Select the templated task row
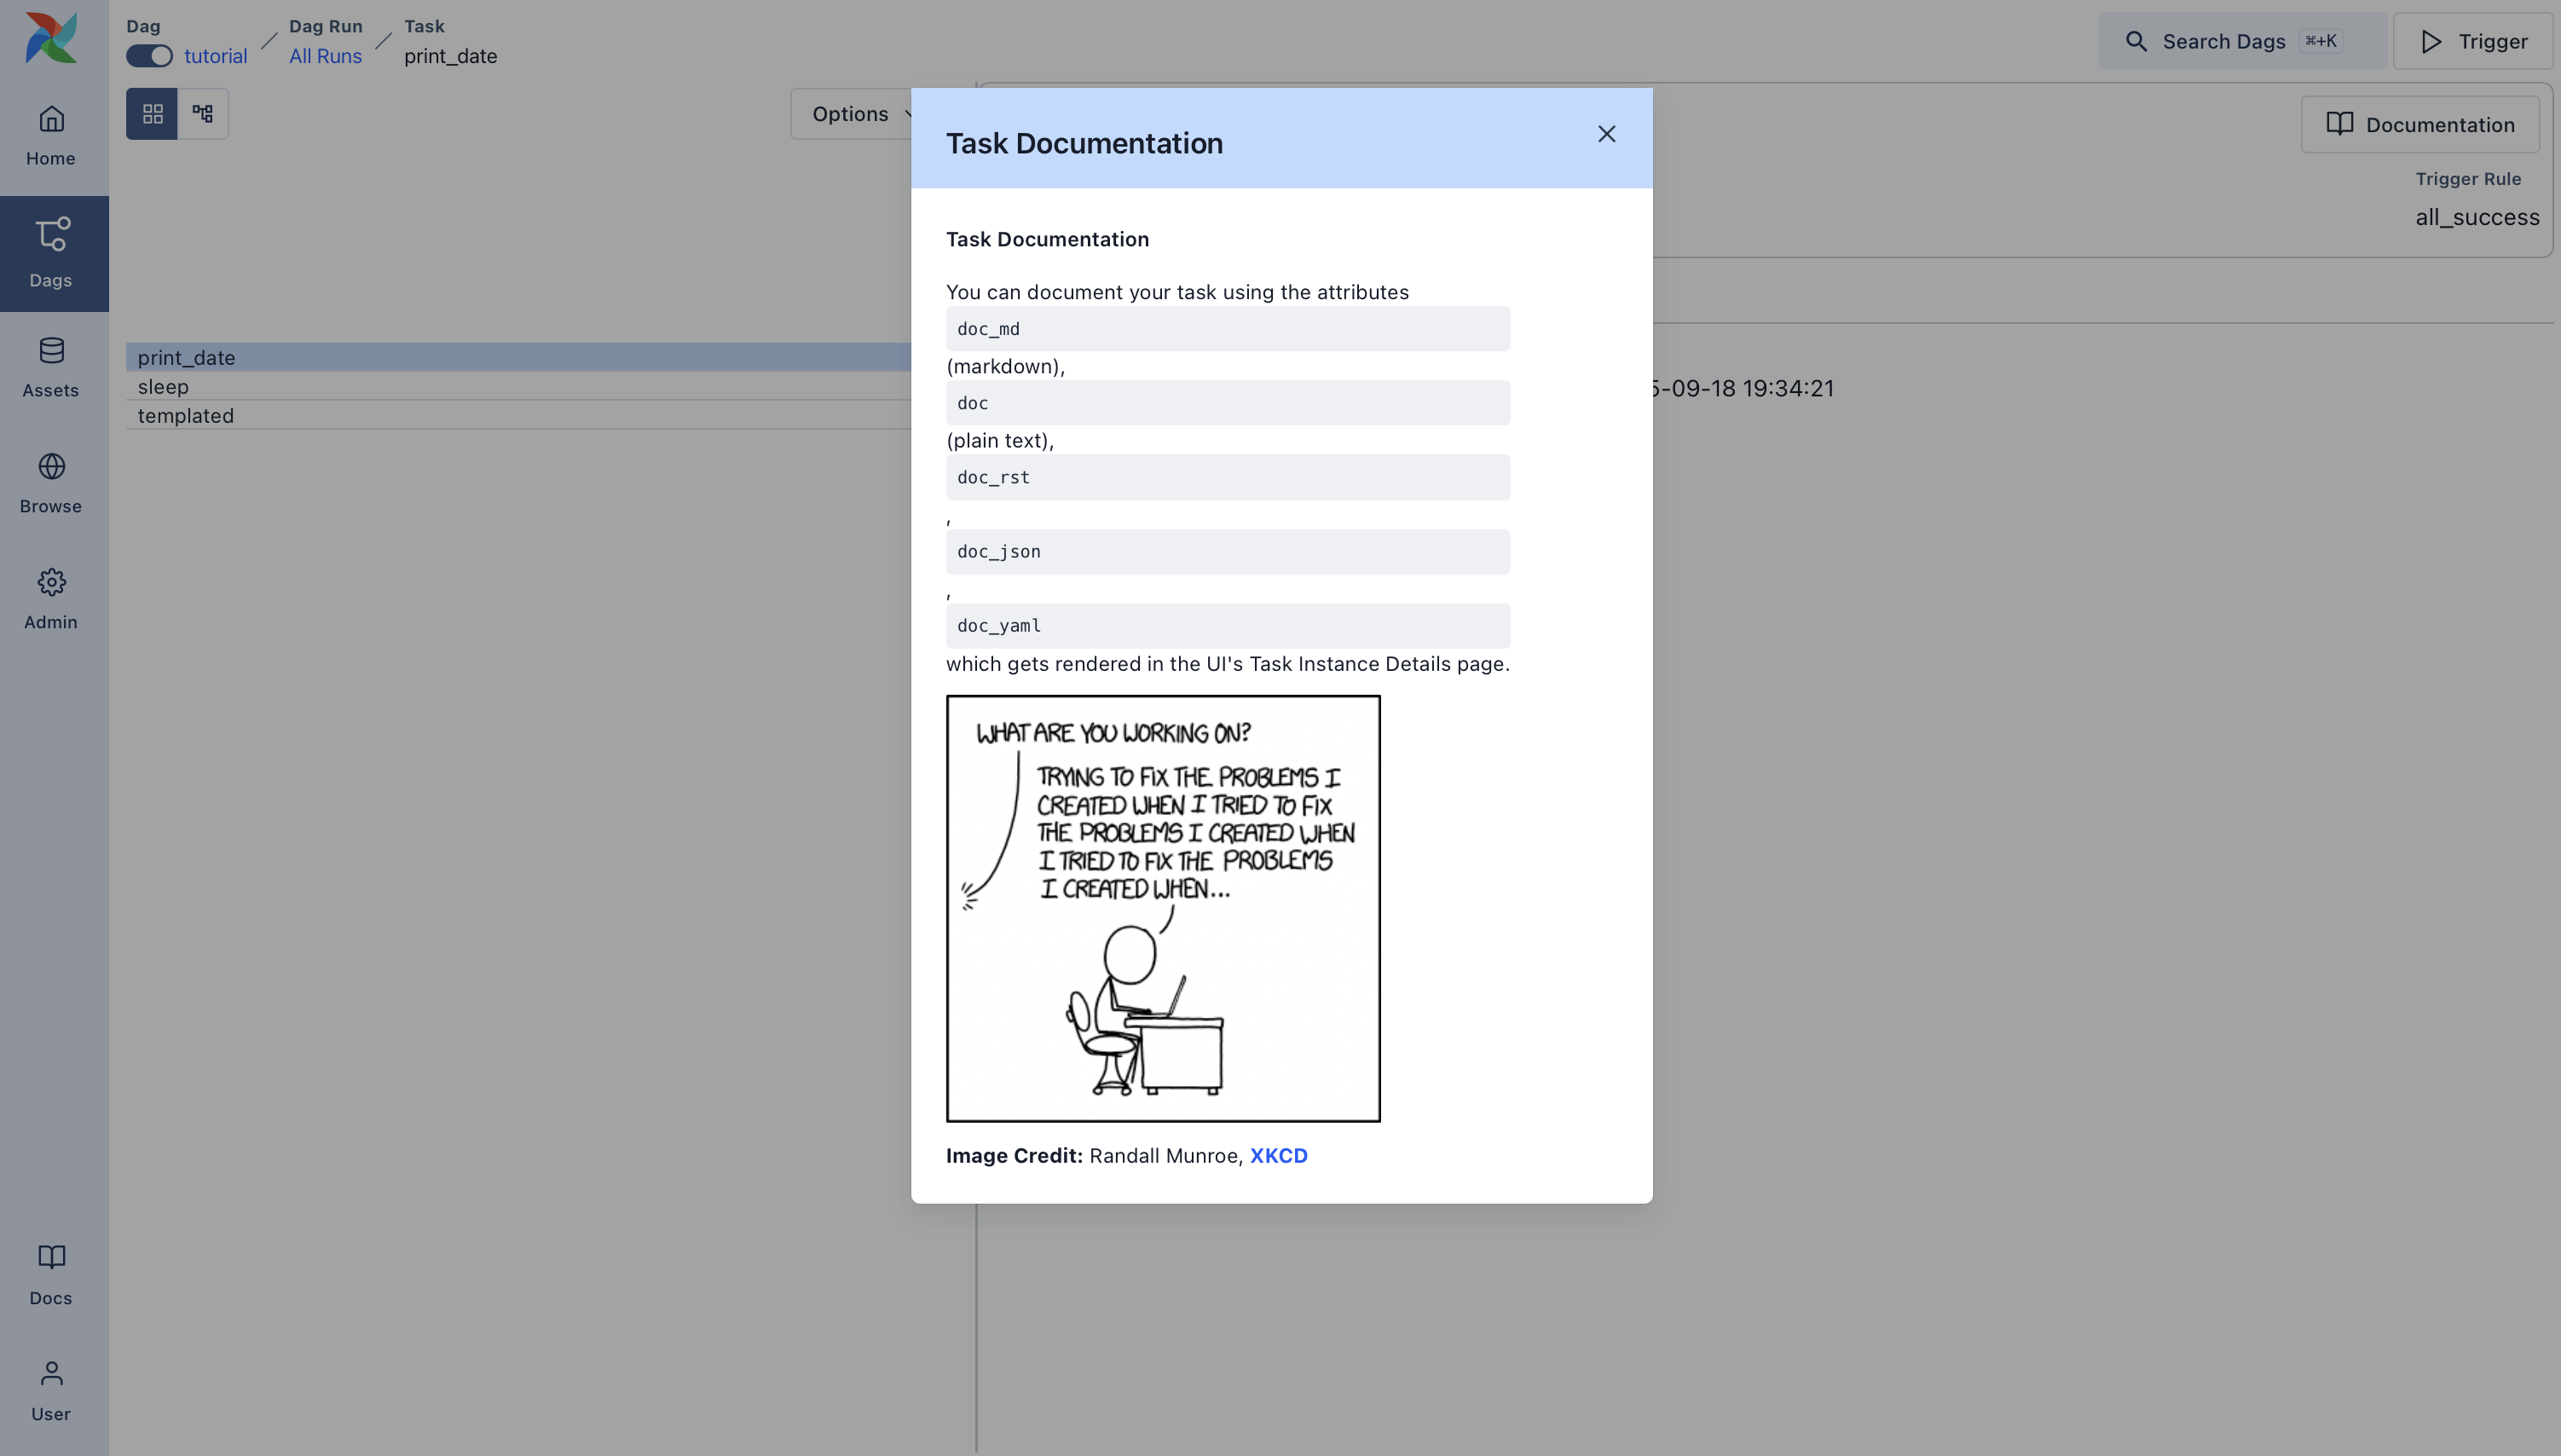The width and height of the screenshot is (2561, 1456). click(186, 415)
